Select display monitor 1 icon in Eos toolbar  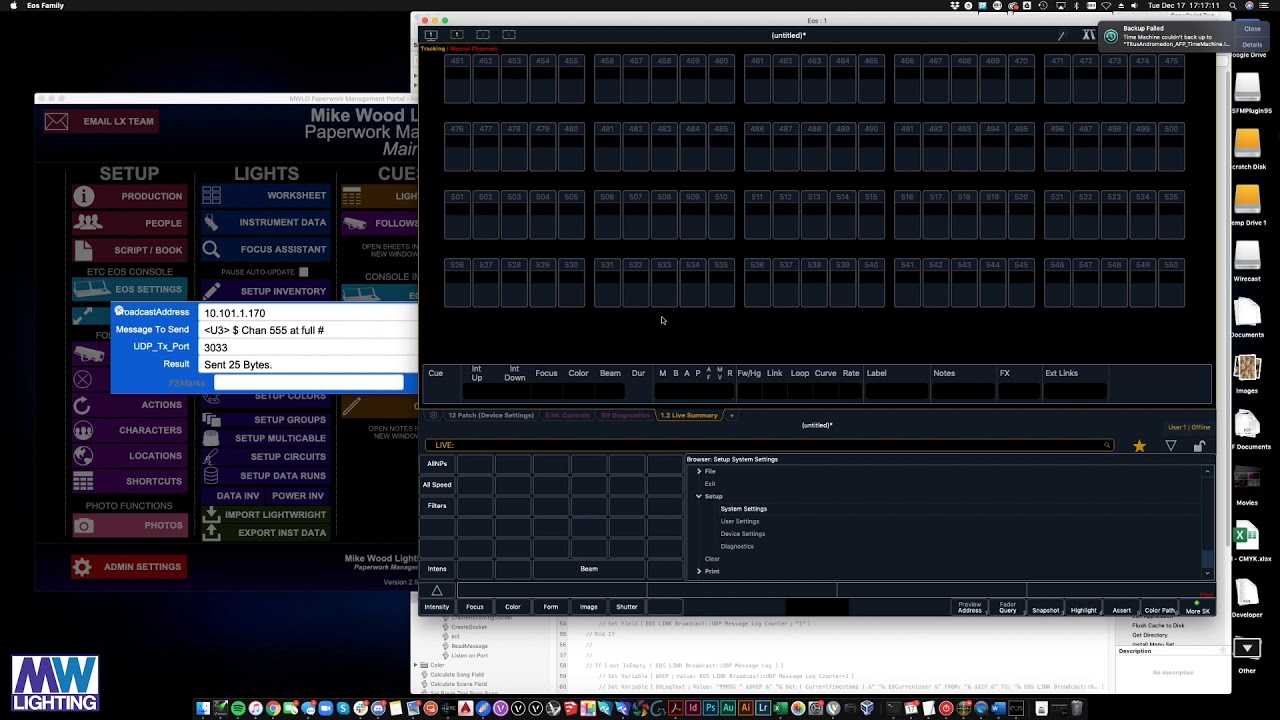click(x=431, y=35)
